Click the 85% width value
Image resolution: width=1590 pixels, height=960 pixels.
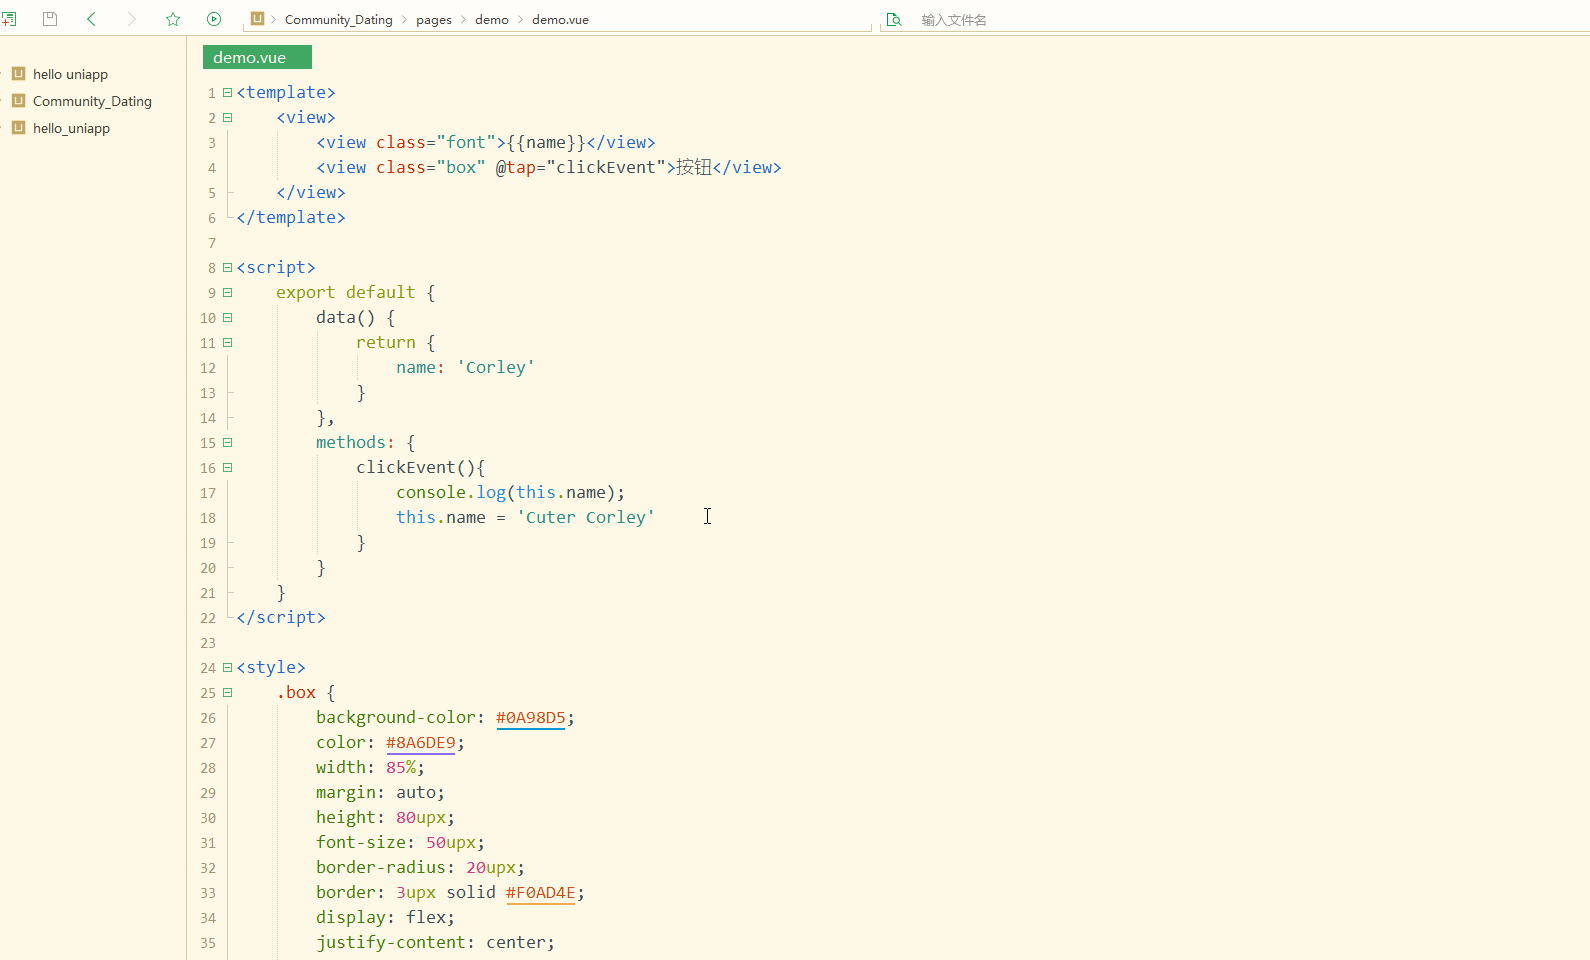pos(401,767)
